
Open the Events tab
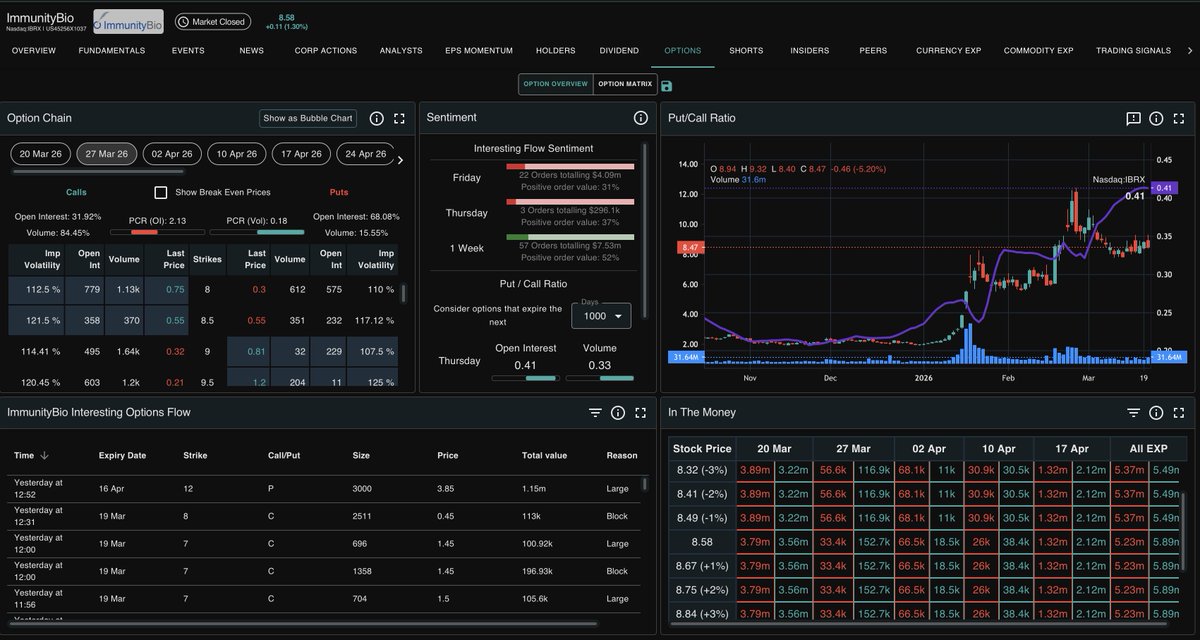[188, 50]
